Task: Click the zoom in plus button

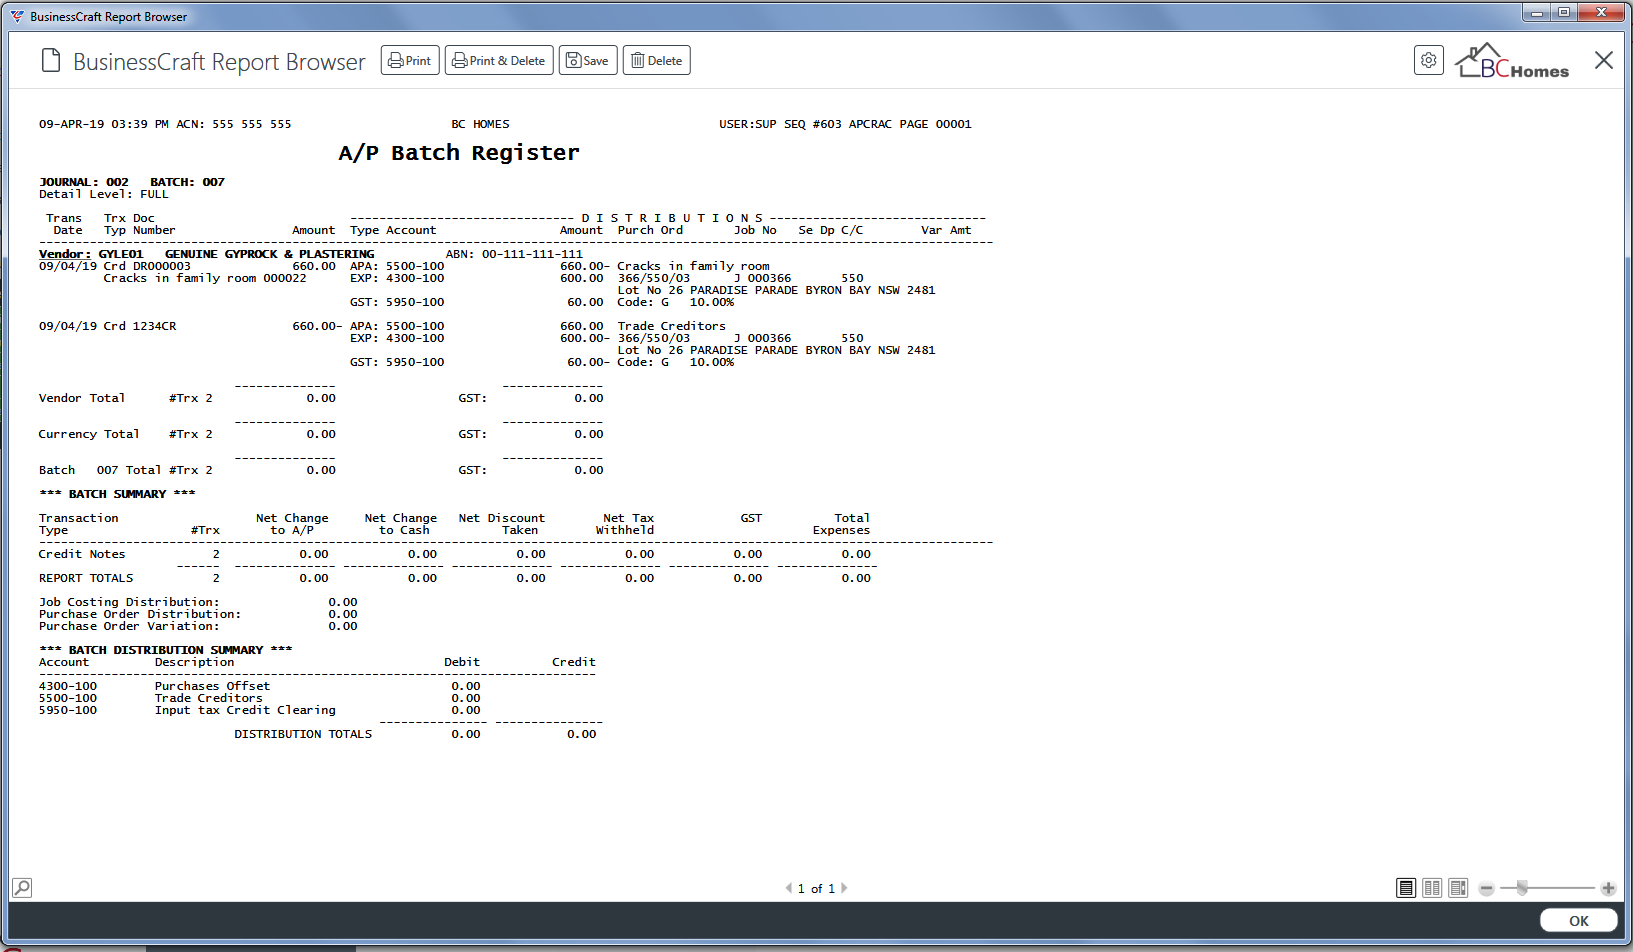Action: [1608, 888]
